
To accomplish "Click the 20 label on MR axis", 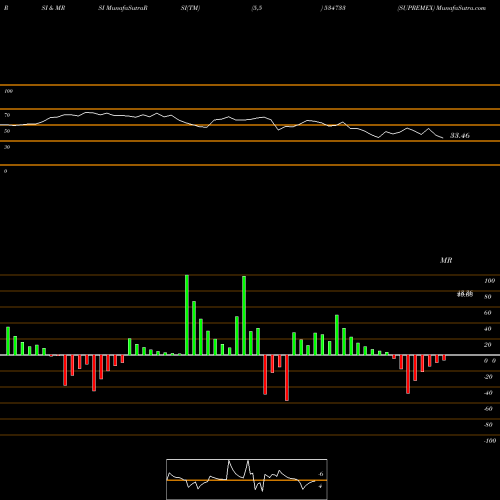I will [x=487, y=345].
